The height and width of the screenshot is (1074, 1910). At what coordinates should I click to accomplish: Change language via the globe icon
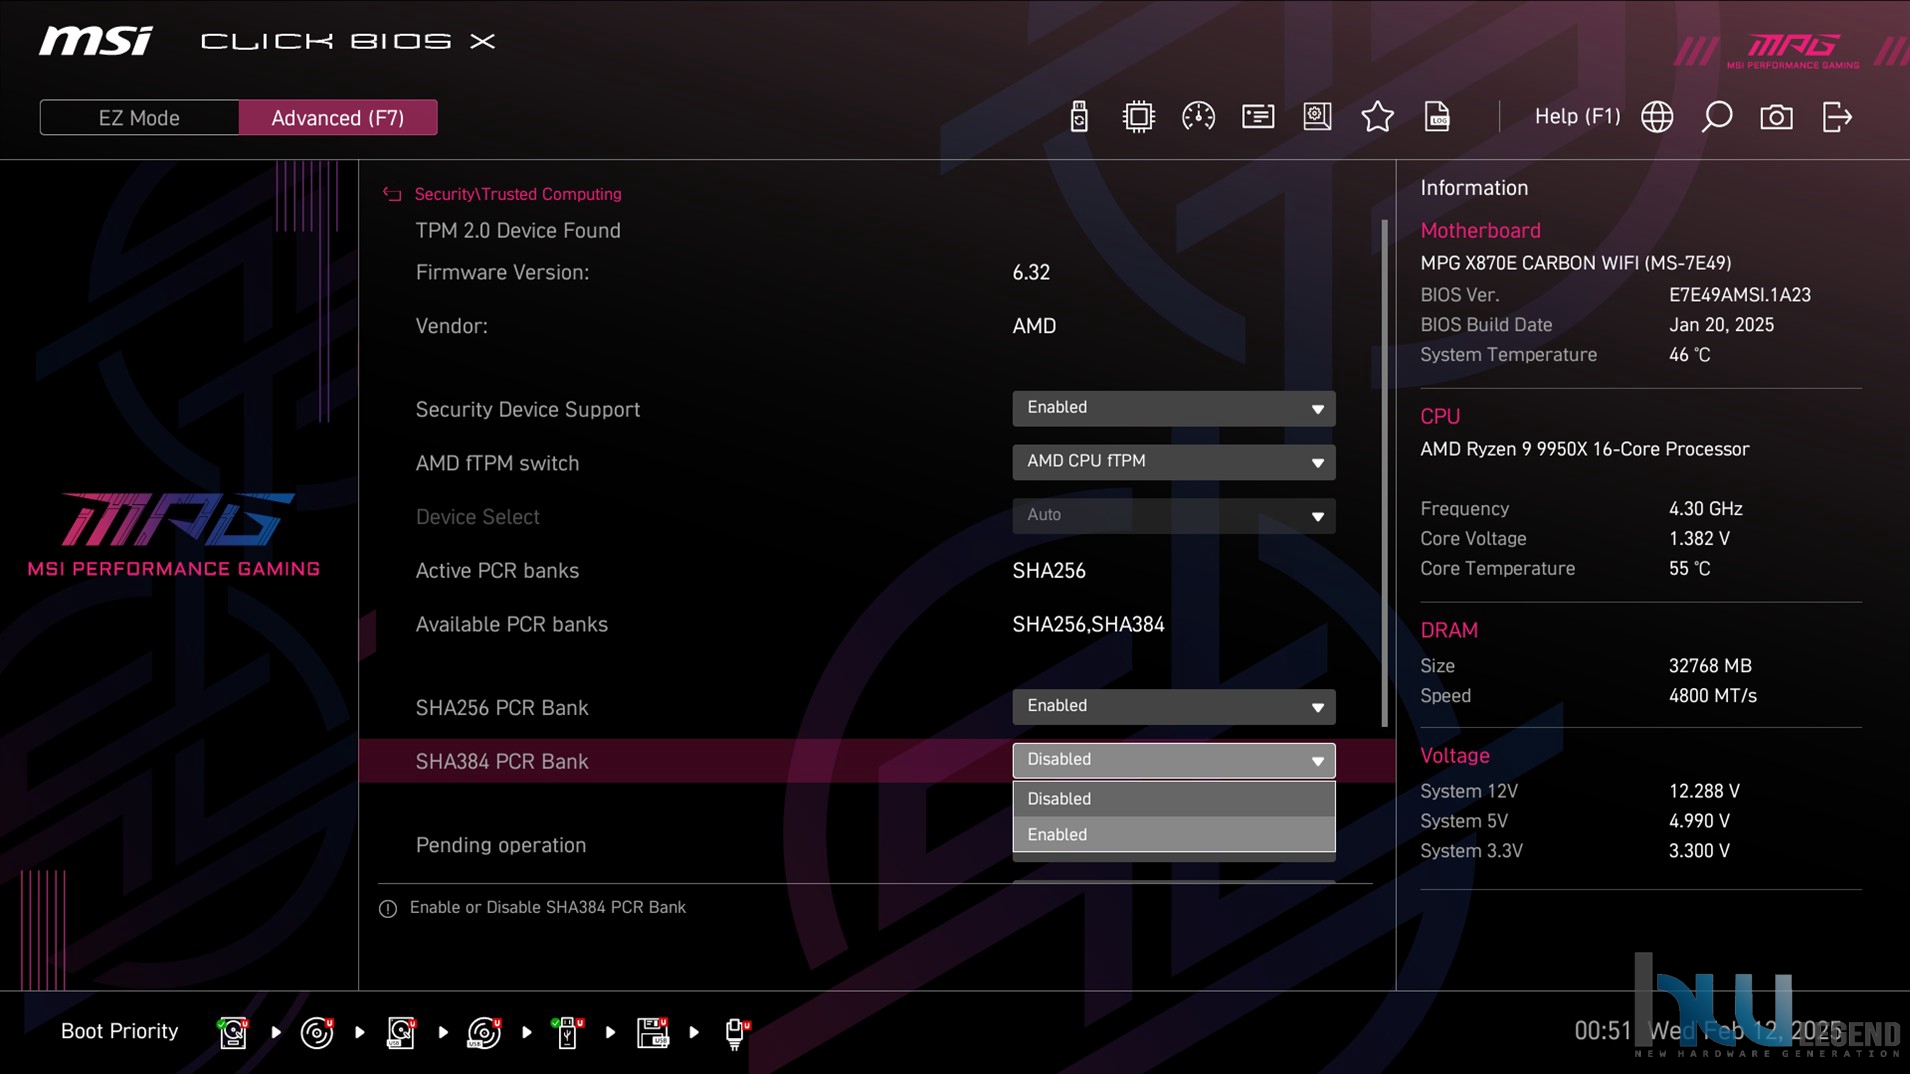click(x=1657, y=117)
